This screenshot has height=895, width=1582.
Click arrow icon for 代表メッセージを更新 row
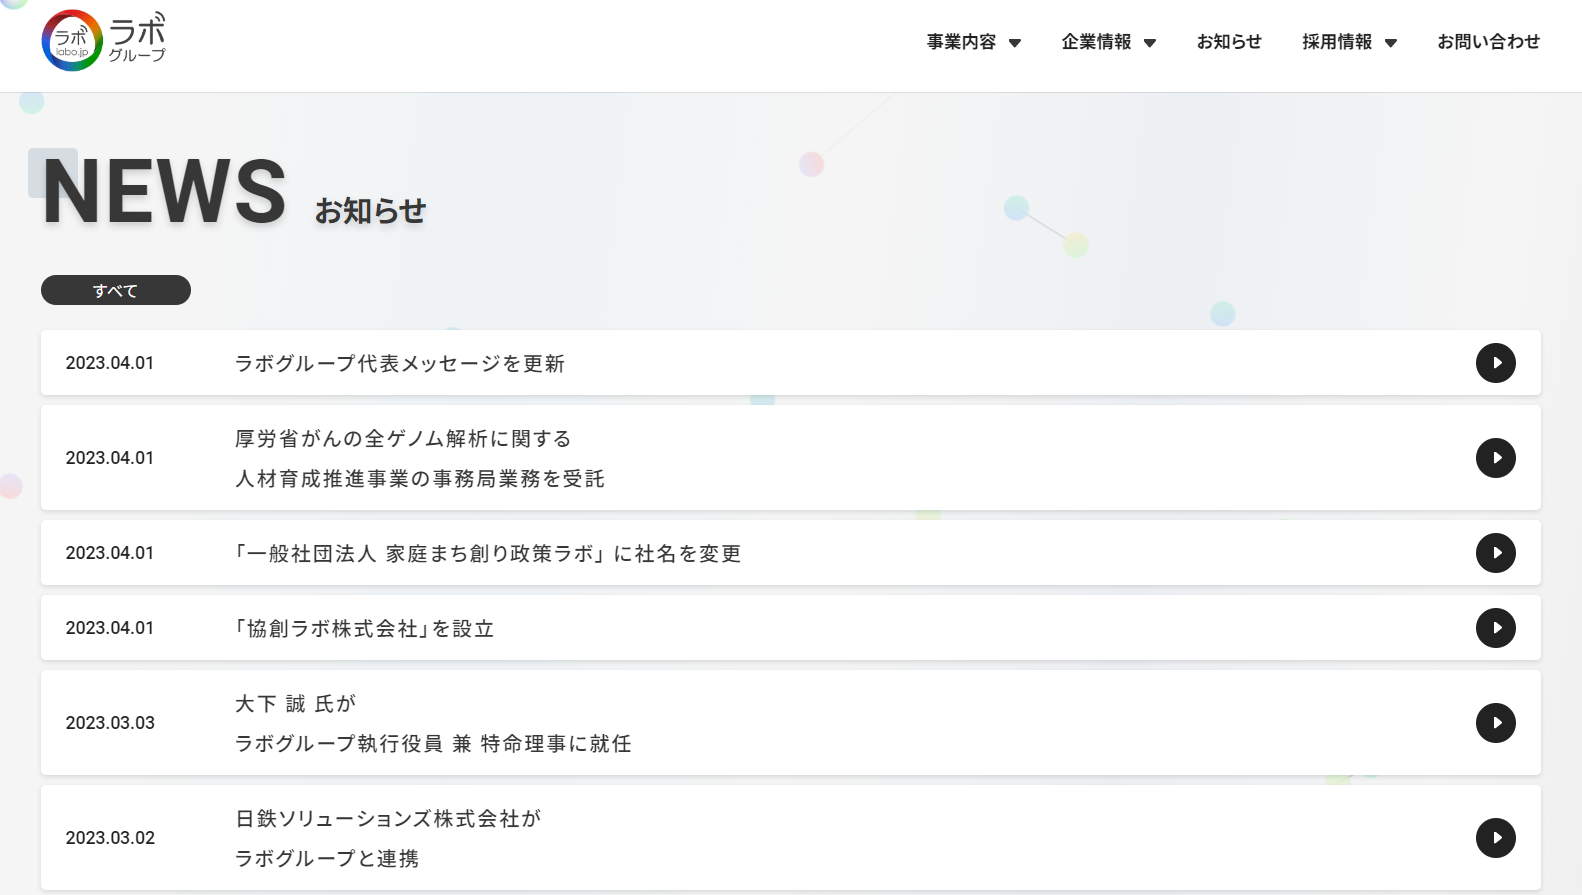point(1496,363)
